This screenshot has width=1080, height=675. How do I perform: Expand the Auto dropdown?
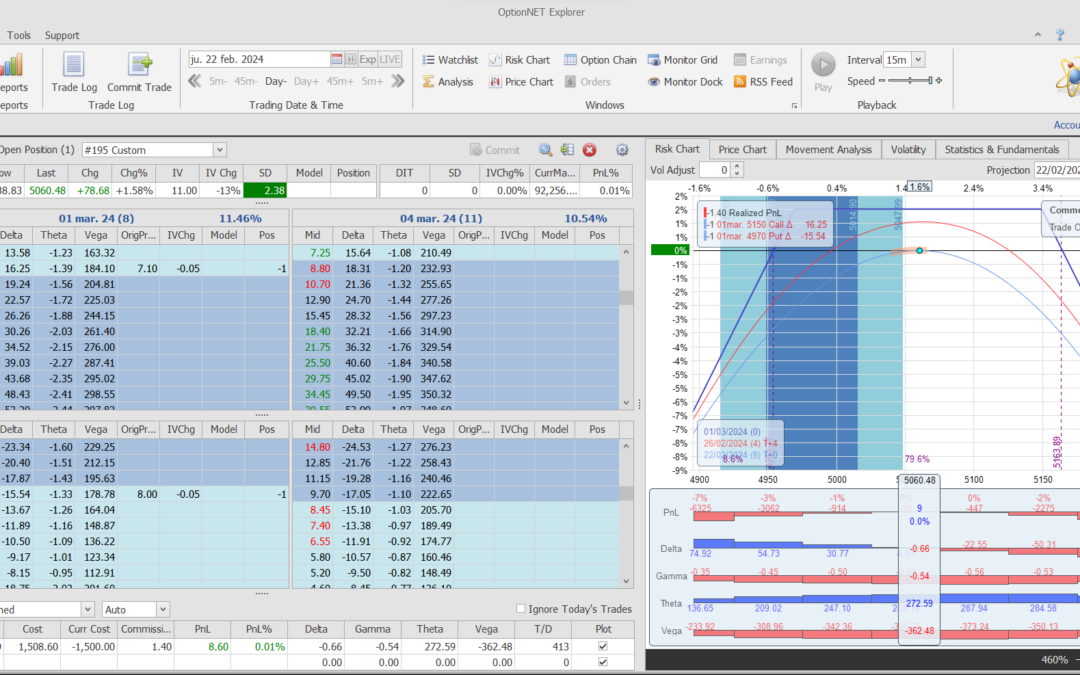[x=162, y=609]
